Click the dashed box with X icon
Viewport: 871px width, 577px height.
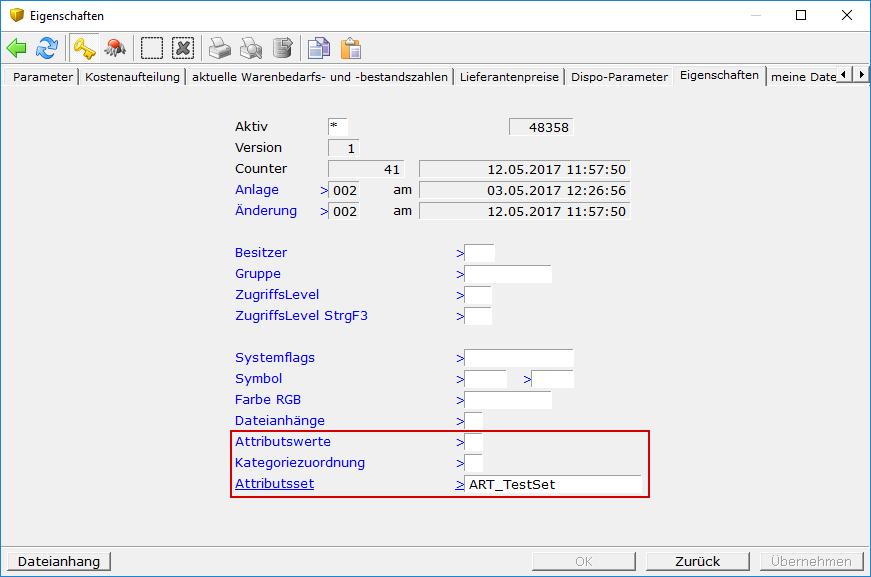(x=182, y=48)
